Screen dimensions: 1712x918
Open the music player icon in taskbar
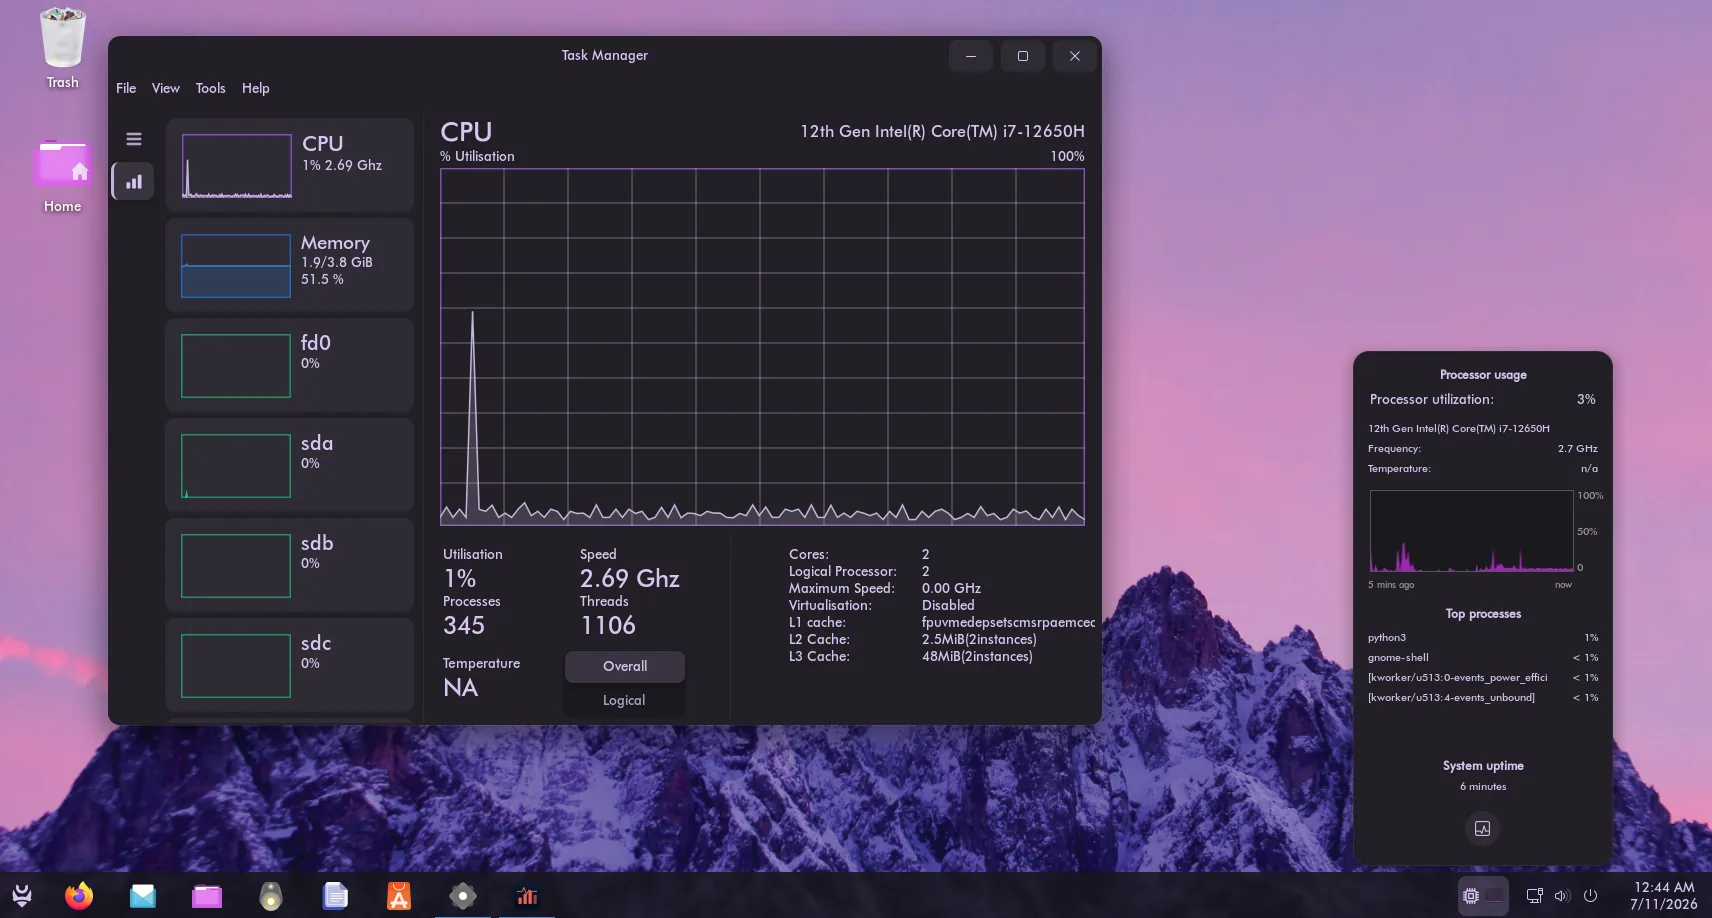pos(271,896)
